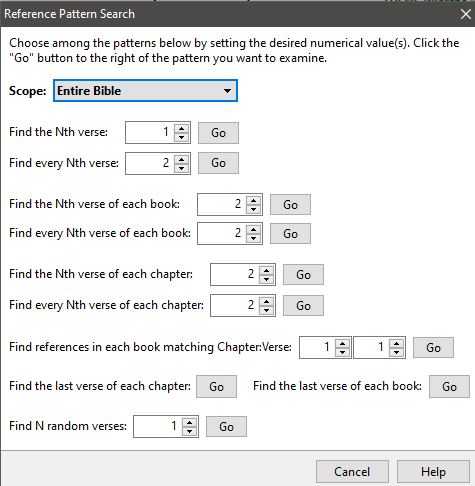Open Help for Reference Pattern Search

[433, 472]
